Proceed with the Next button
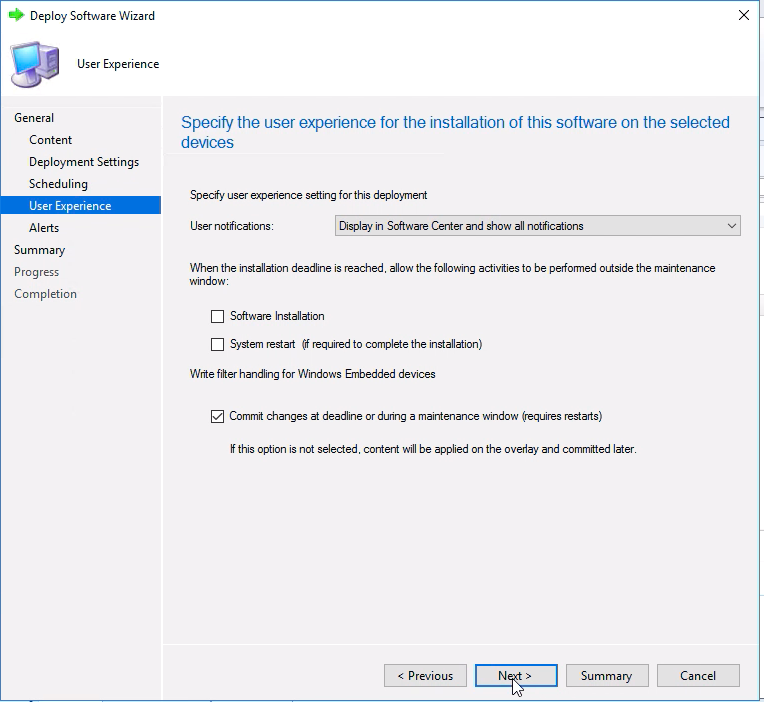This screenshot has height=702, width=764. tap(516, 676)
